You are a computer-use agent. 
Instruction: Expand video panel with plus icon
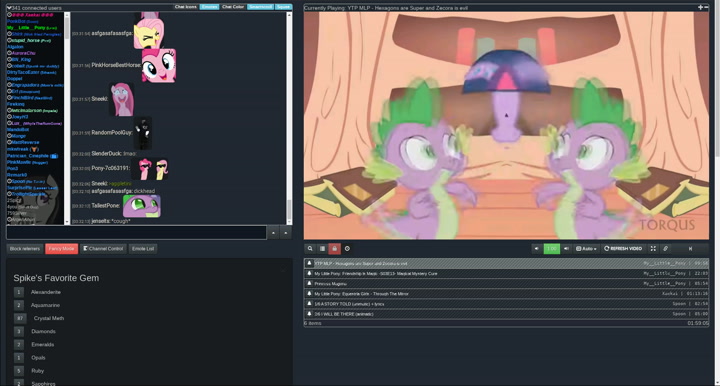pyautogui.click(x=700, y=7)
